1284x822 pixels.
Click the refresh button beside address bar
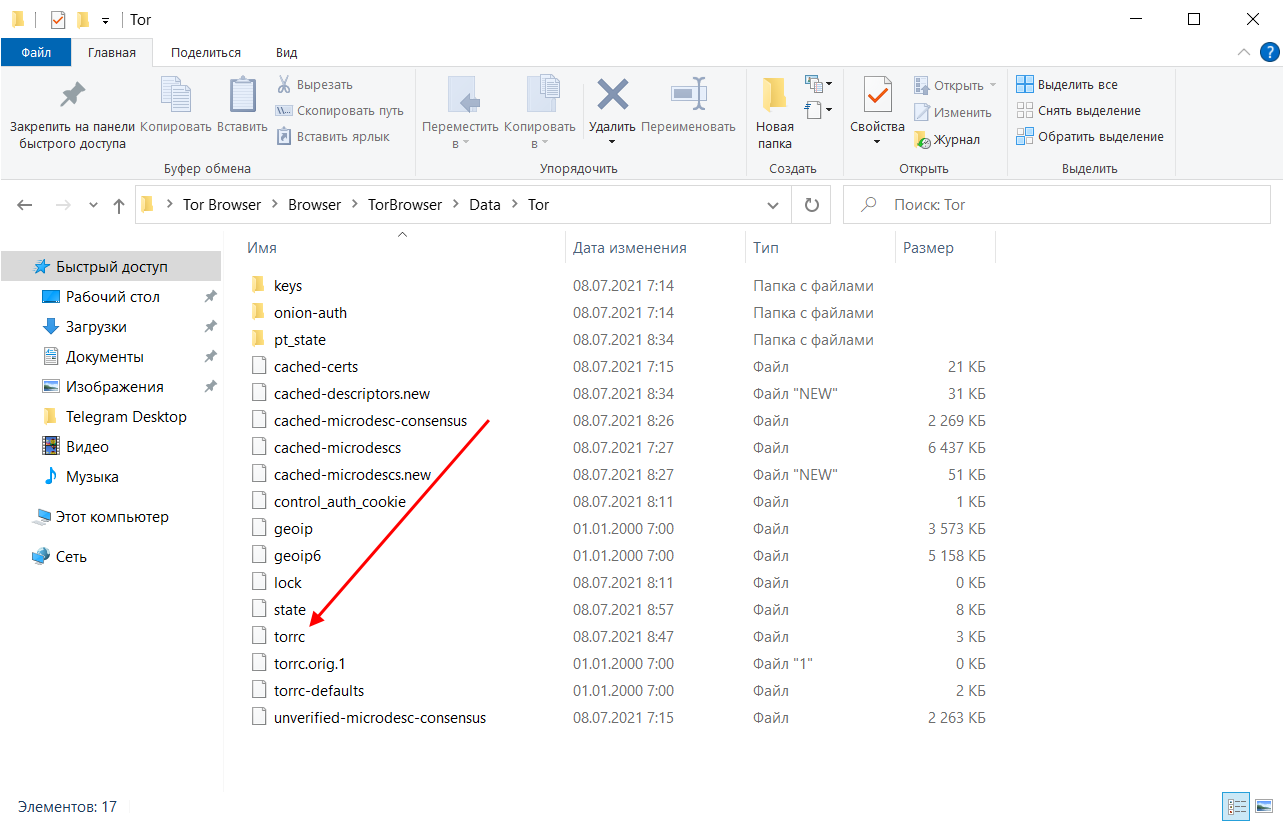812,205
